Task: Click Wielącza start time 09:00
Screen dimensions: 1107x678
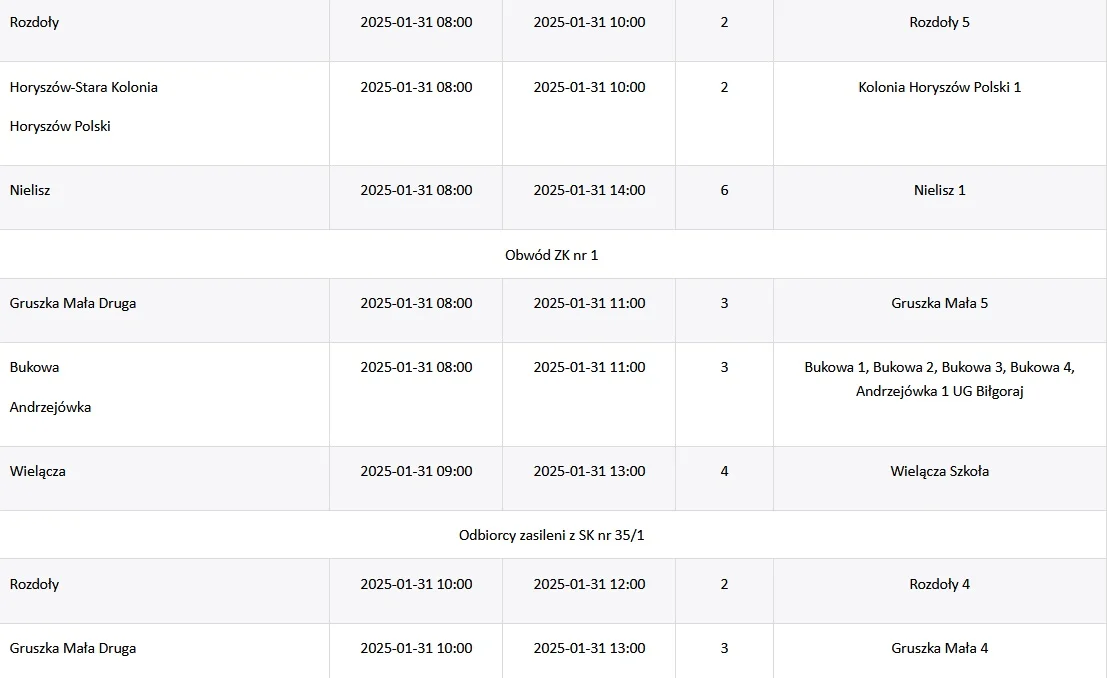Action: pyautogui.click(x=416, y=471)
